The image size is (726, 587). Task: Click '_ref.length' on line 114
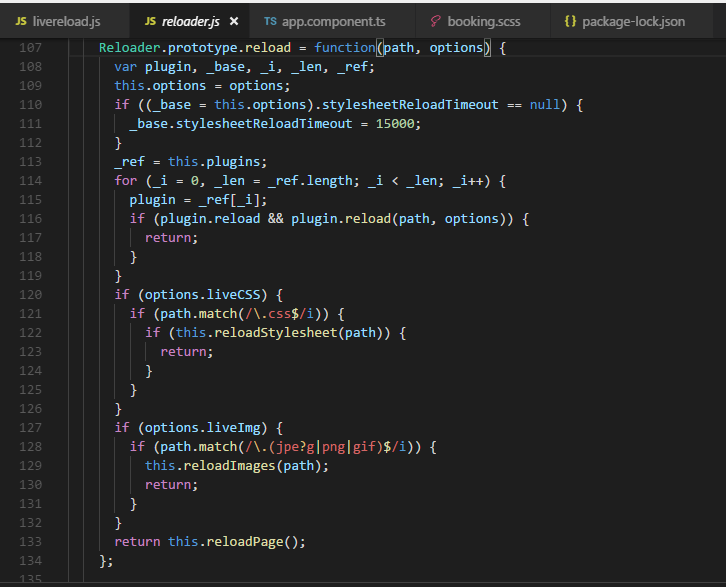(x=310, y=181)
